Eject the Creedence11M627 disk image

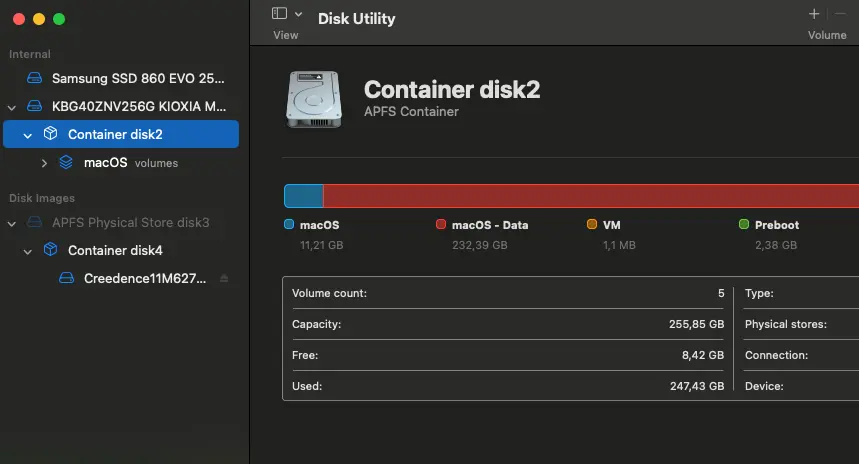pyautogui.click(x=224, y=278)
